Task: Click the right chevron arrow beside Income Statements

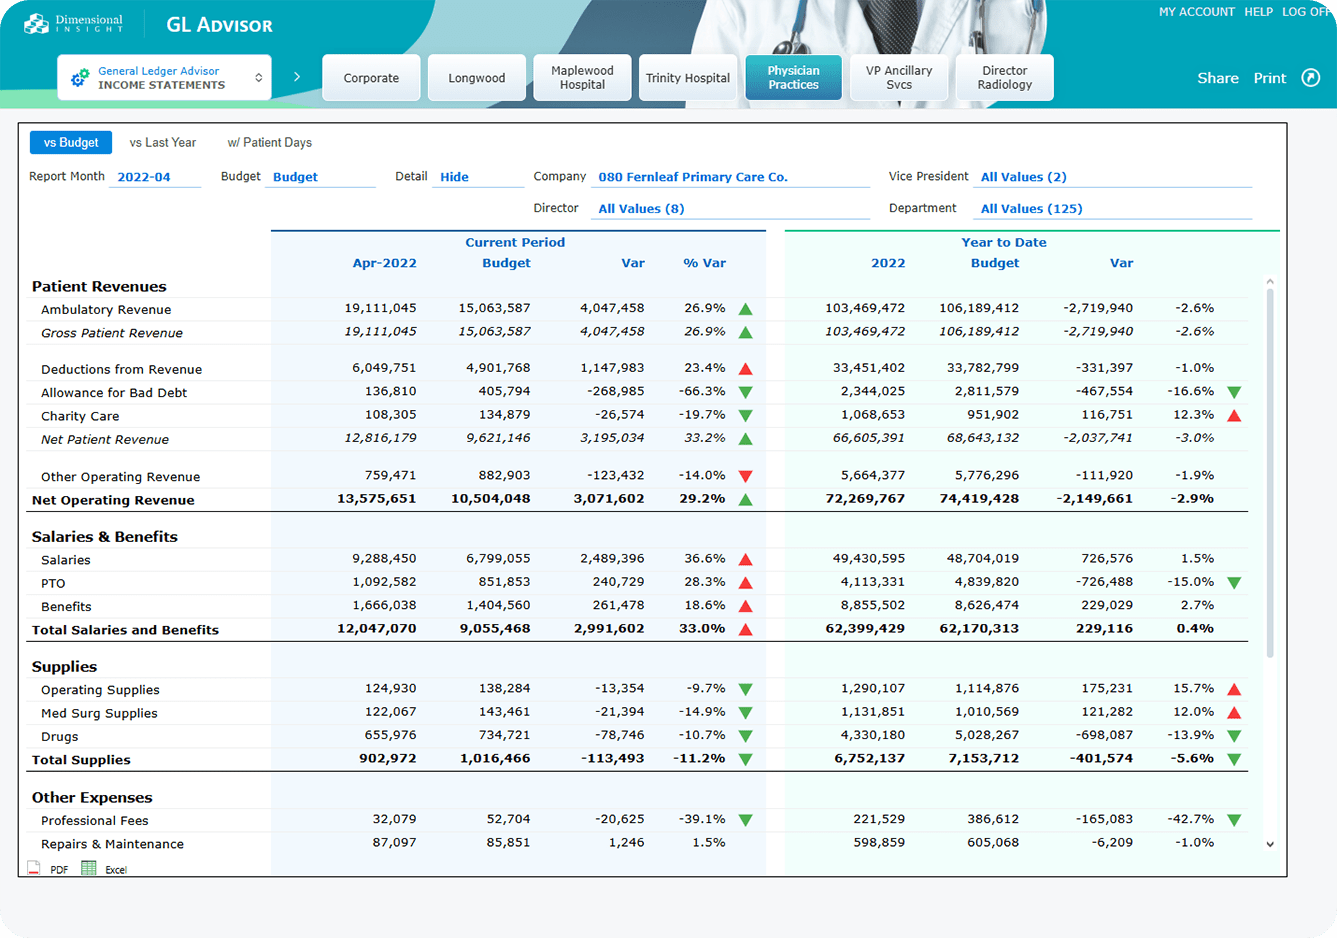Action: coord(297,77)
